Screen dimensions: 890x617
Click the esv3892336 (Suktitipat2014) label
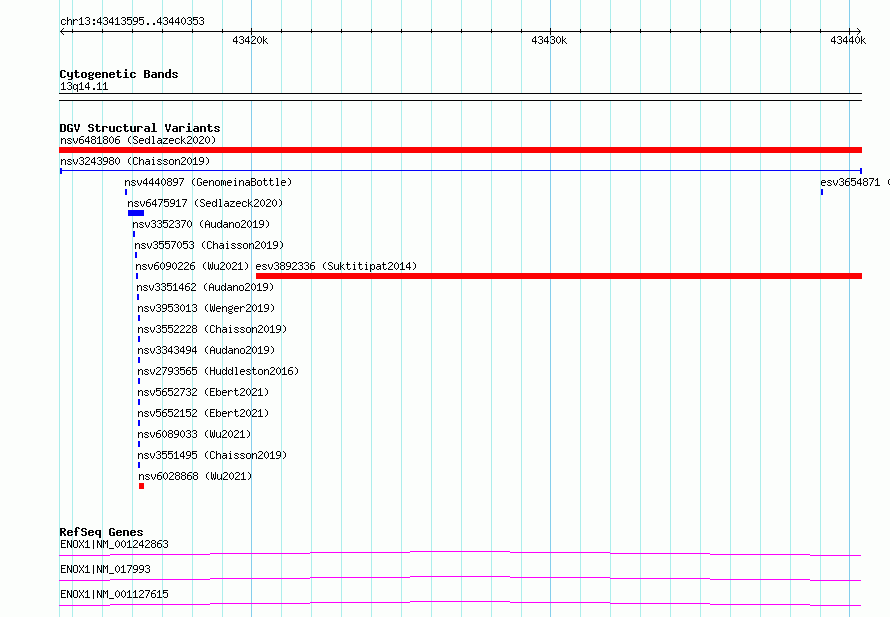tap(336, 266)
